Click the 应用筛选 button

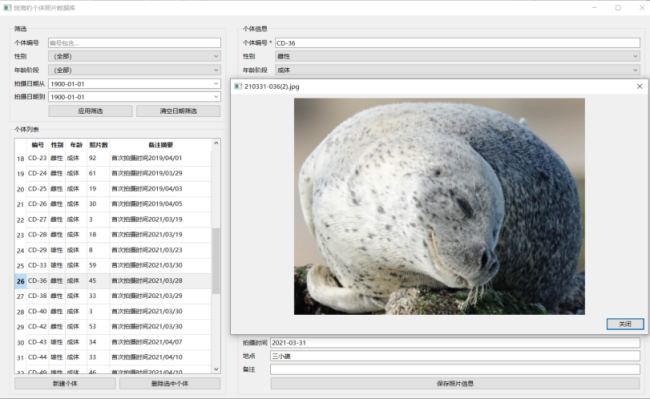pyautogui.click(x=90, y=111)
